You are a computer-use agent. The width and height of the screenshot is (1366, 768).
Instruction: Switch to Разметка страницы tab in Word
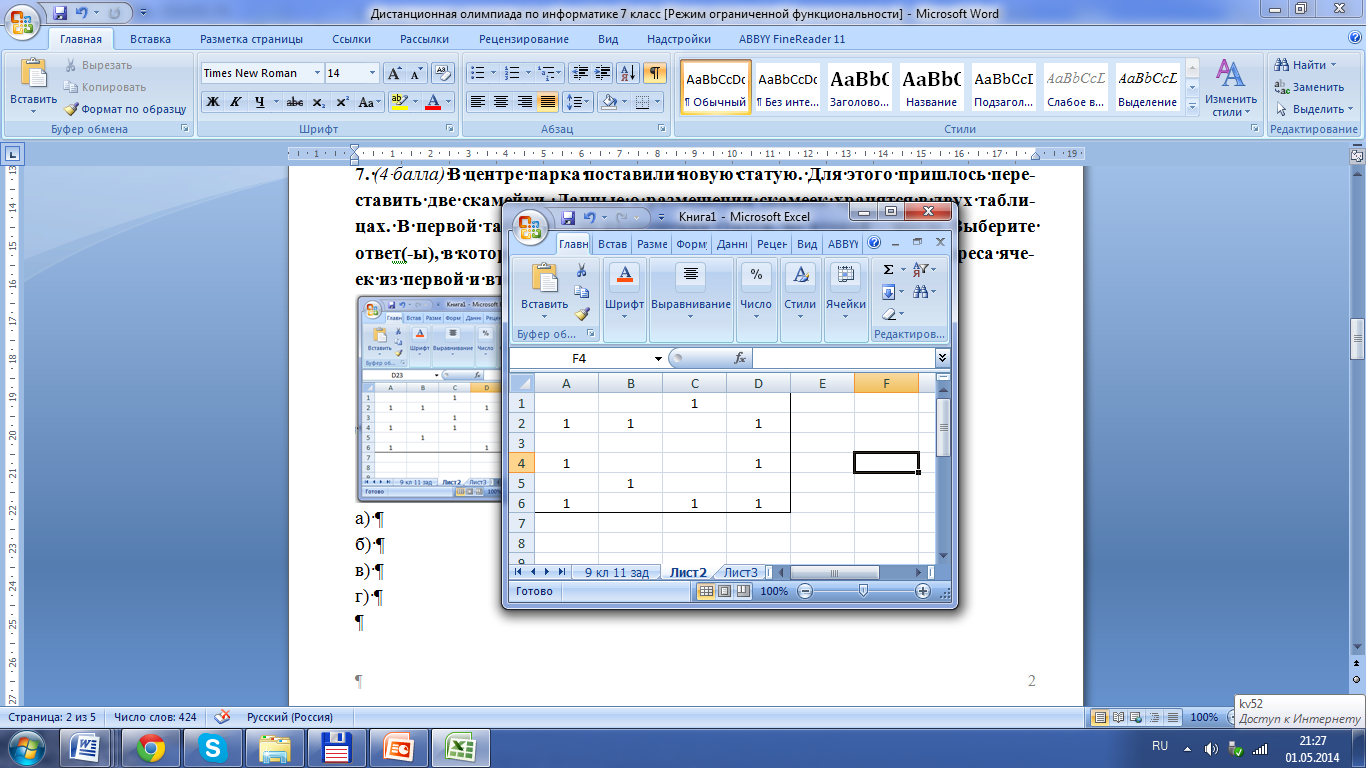251,39
